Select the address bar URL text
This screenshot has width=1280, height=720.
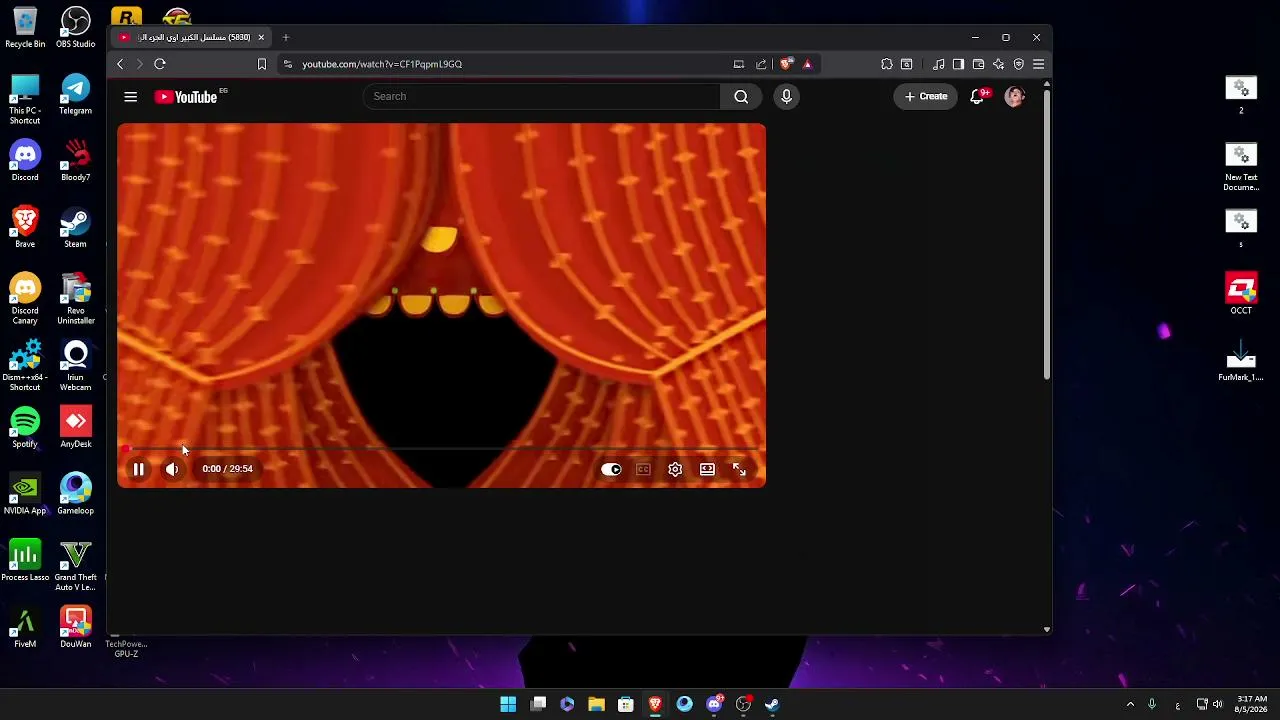click(382, 64)
